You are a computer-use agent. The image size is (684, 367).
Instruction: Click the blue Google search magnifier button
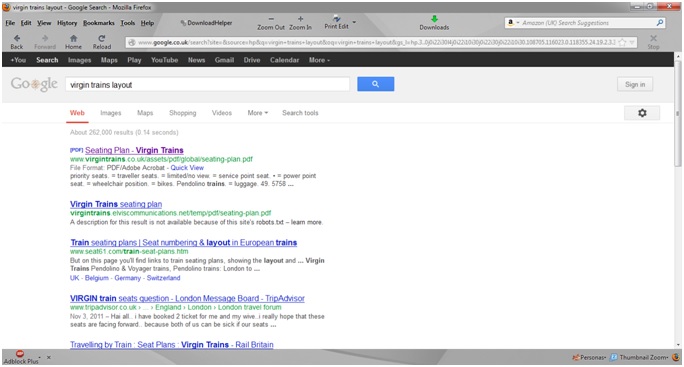coord(375,84)
